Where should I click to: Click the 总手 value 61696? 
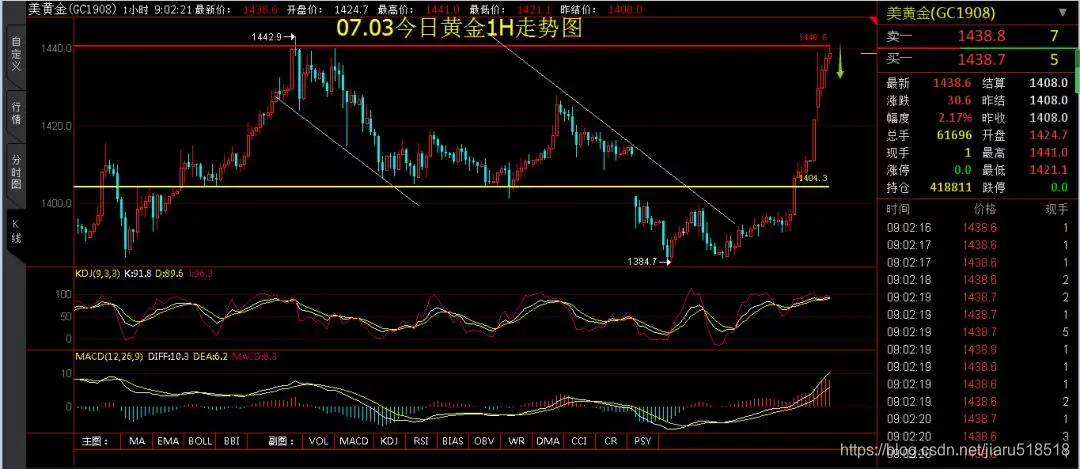953,135
